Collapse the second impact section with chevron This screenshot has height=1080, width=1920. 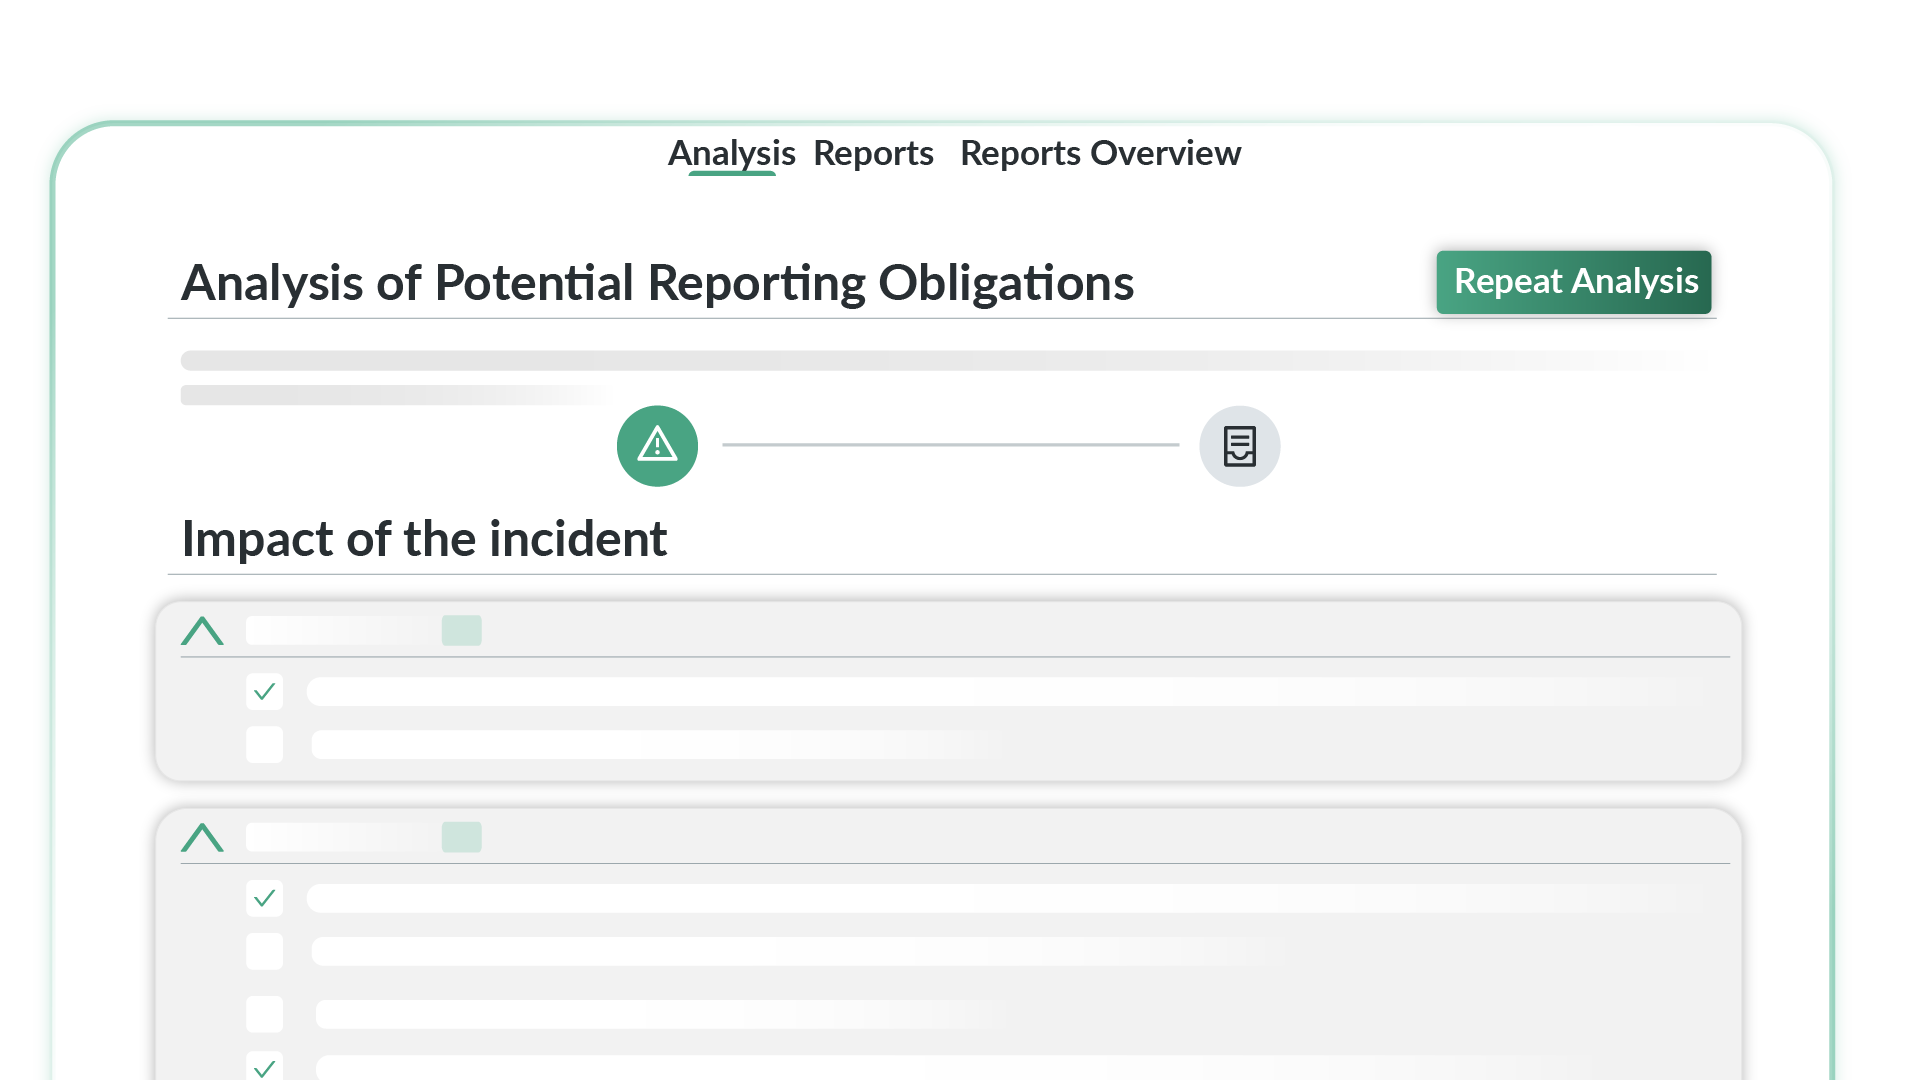(202, 838)
